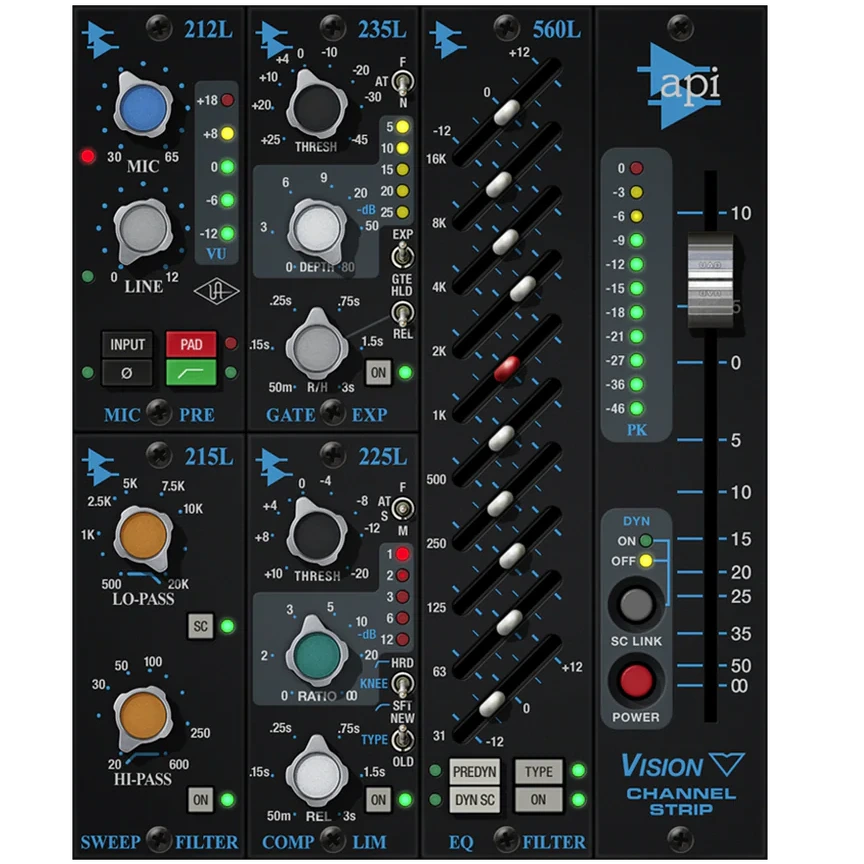Click the green LED beside LINE knob

tap(88, 277)
